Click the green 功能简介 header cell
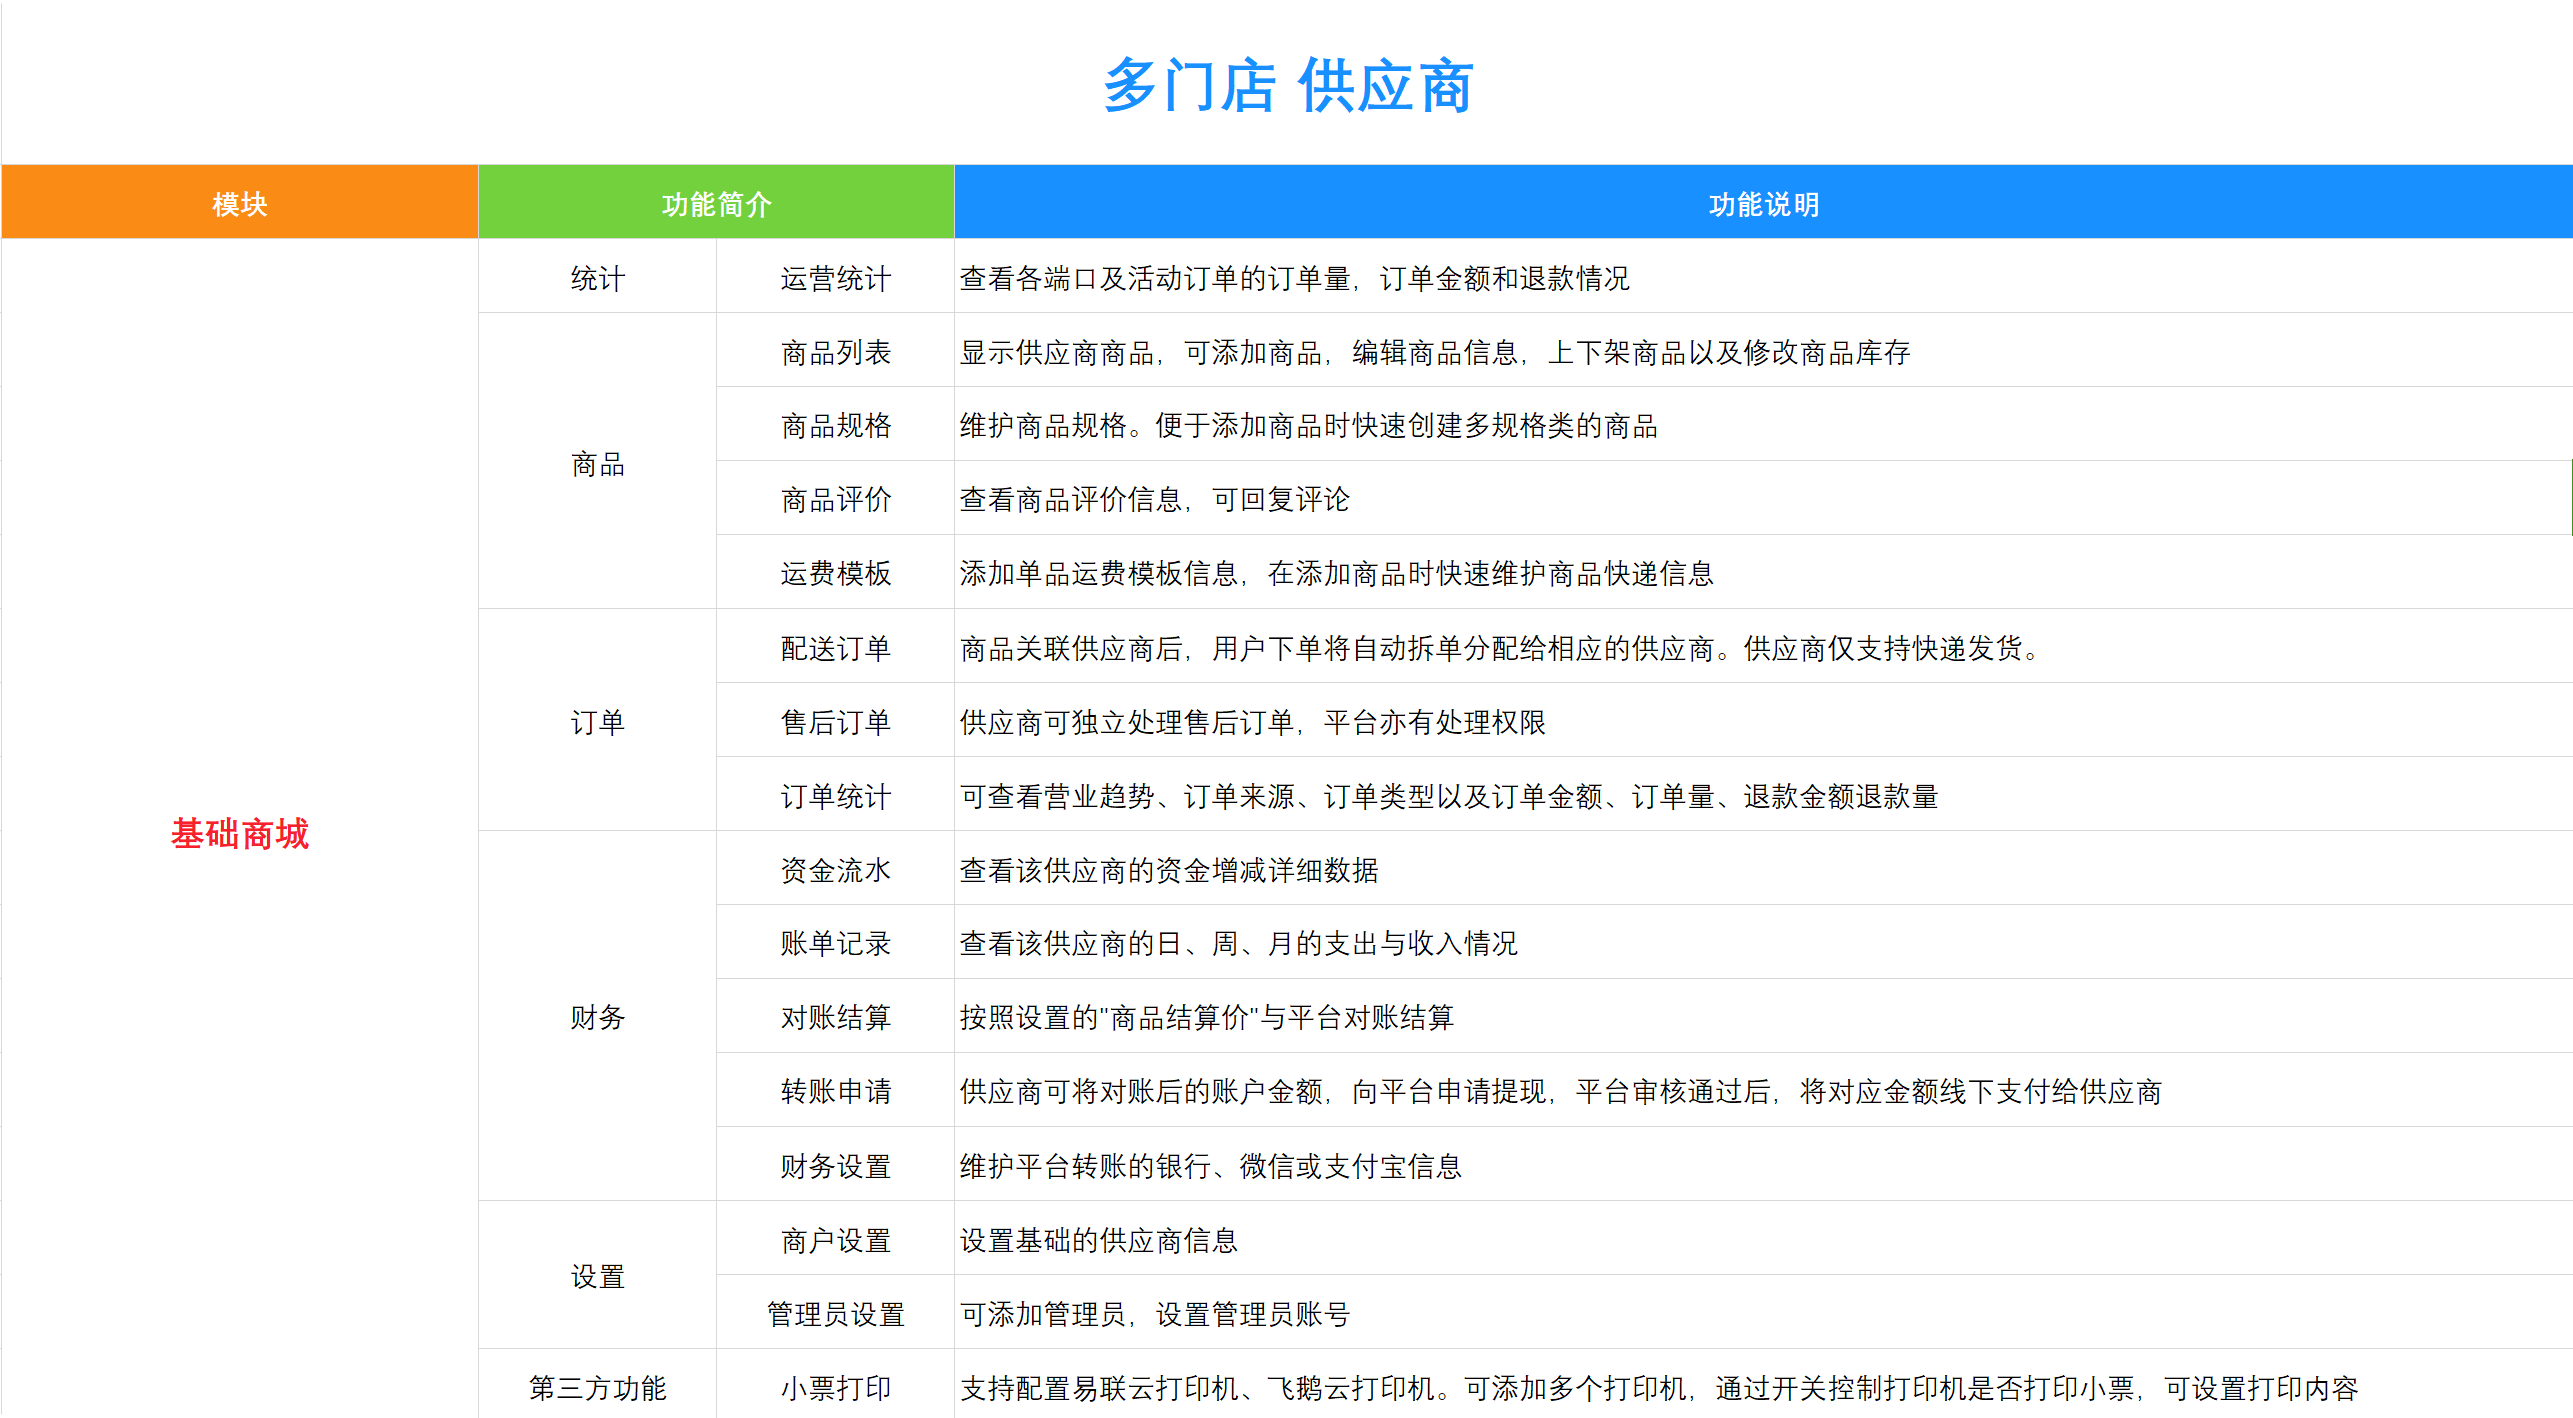 [x=716, y=203]
